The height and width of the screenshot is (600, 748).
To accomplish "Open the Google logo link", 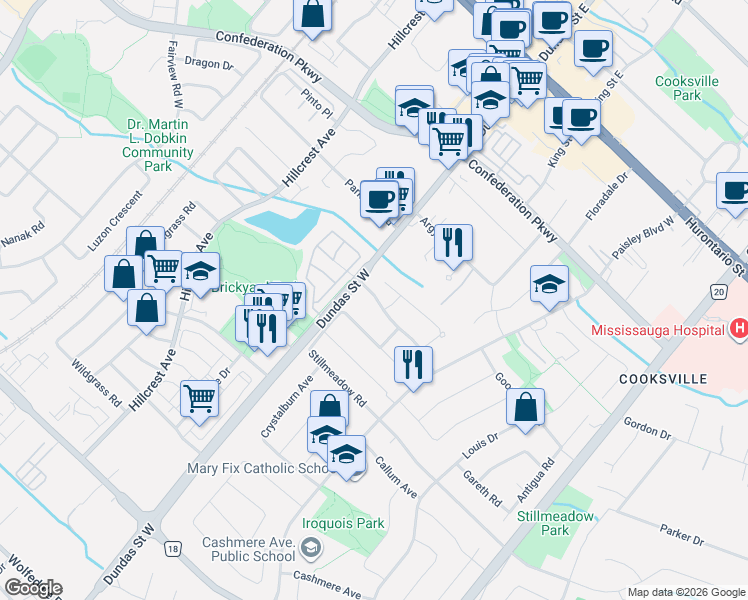I will tap(33, 588).
